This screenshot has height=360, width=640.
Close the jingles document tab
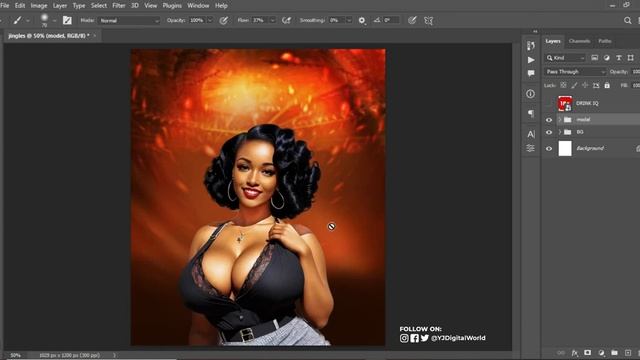click(x=95, y=36)
